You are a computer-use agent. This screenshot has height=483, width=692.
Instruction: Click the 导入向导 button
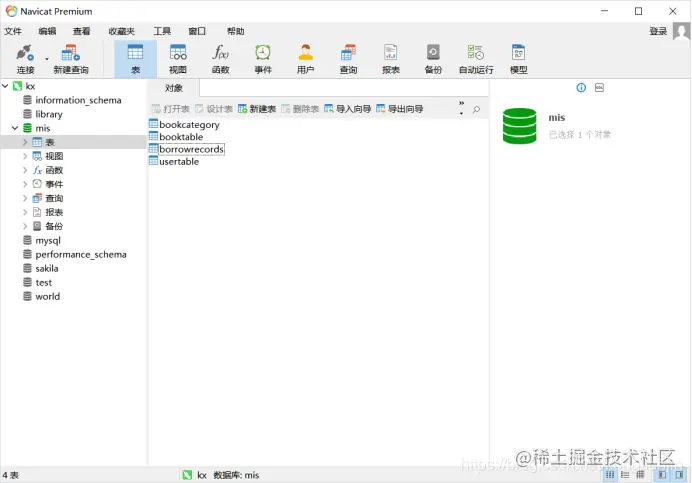pyautogui.click(x=347, y=109)
